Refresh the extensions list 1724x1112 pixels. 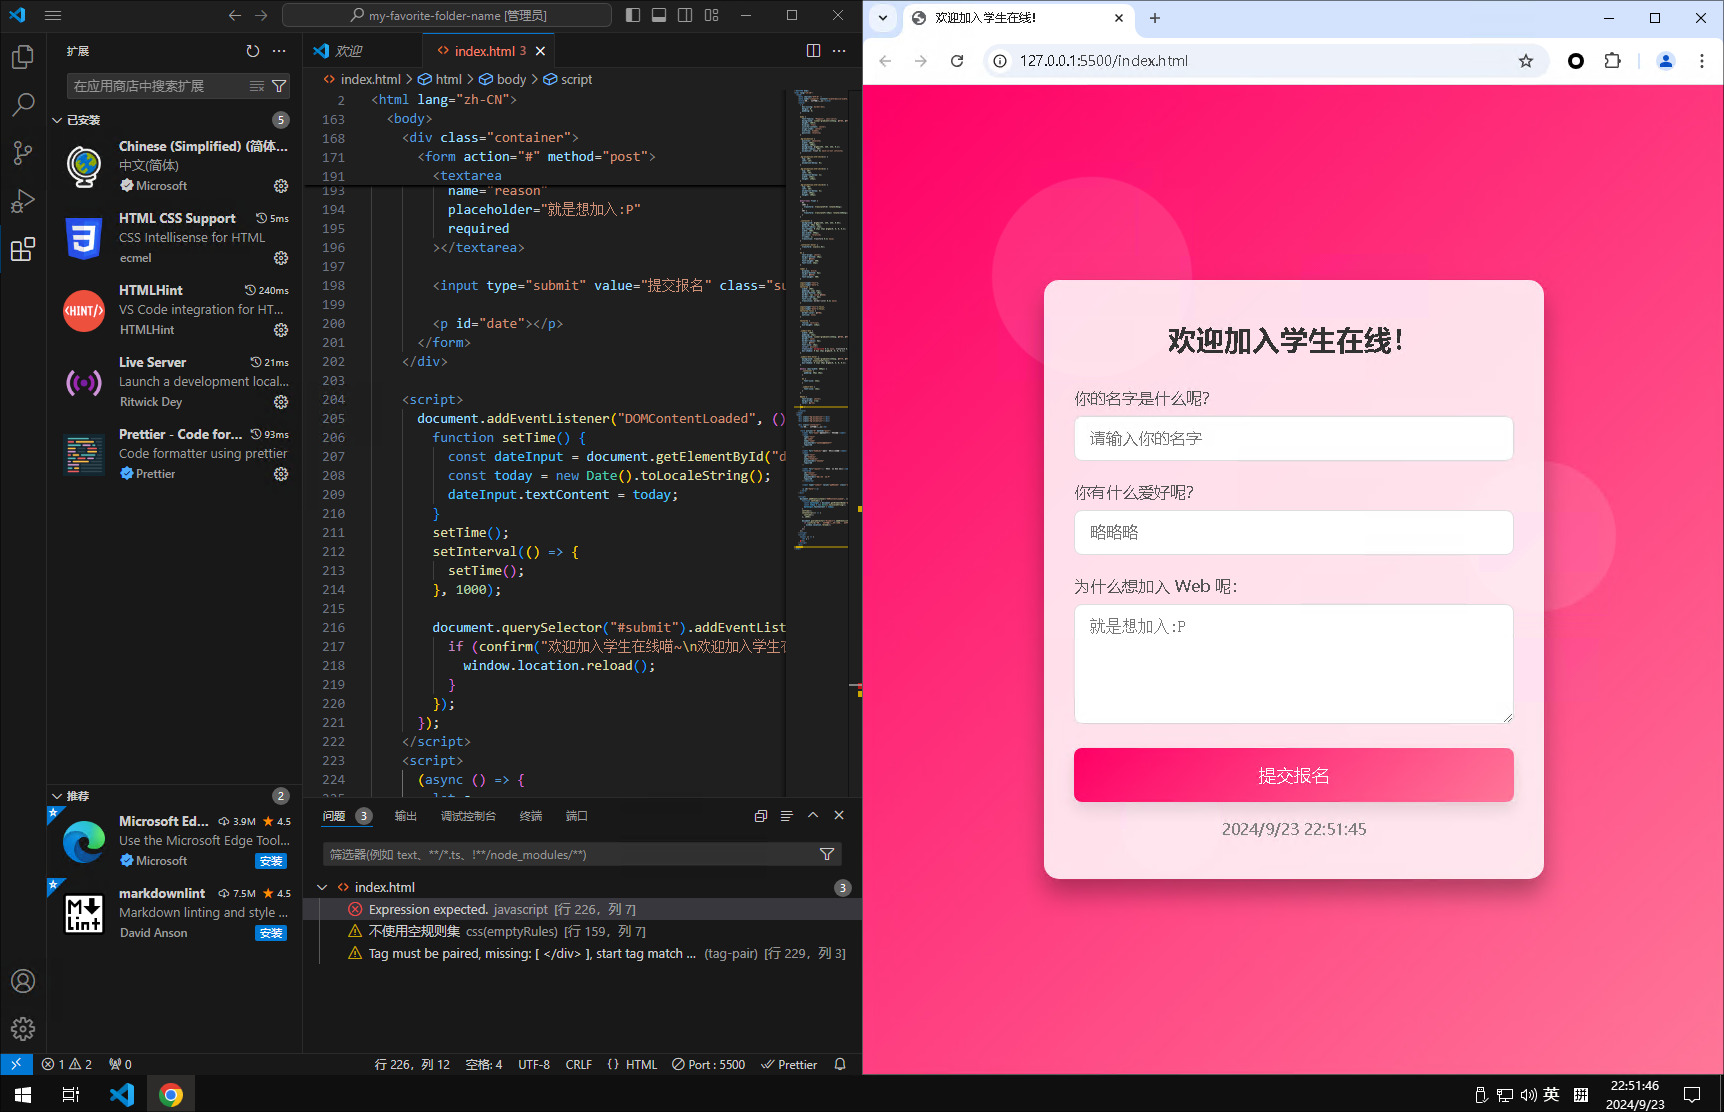tap(253, 51)
